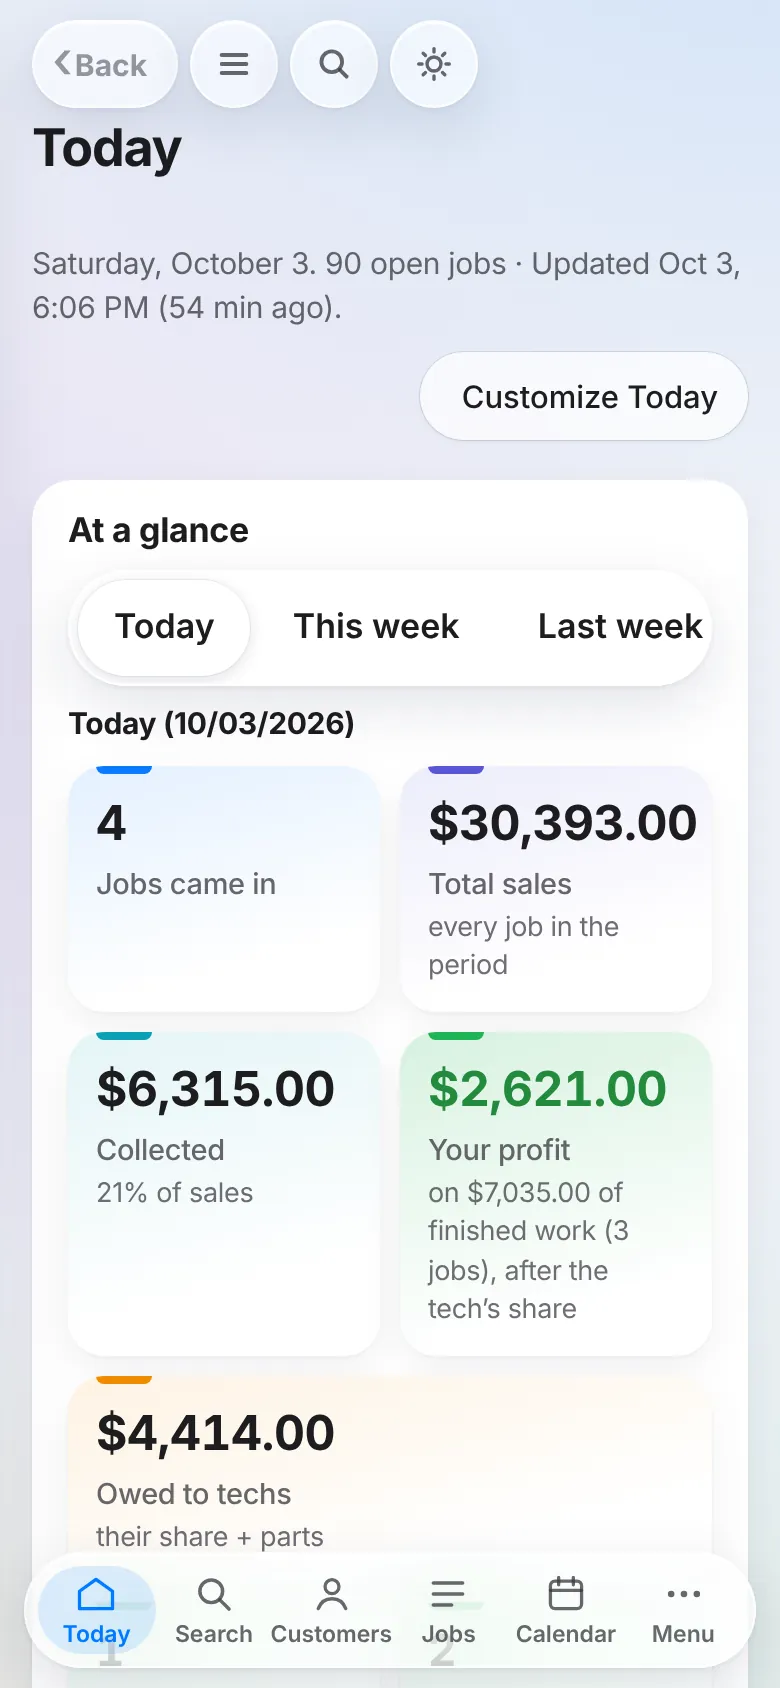Select the Today period tab
This screenshot has width=780, height=1688.
pyautogui.click(x=164, y=627)
